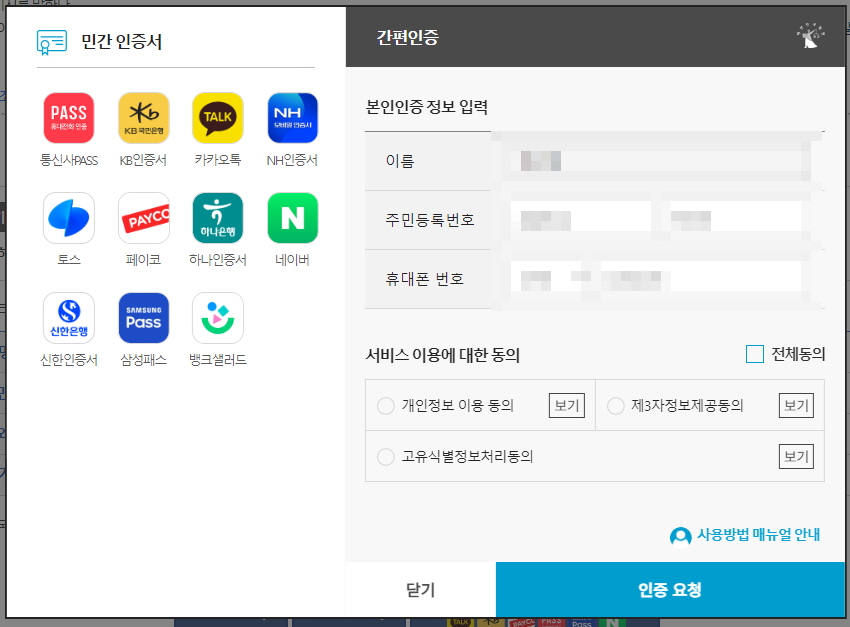Select the 토스 authentication icon
Viewport: 850px width, 627px height.
(x=69, y=218)
